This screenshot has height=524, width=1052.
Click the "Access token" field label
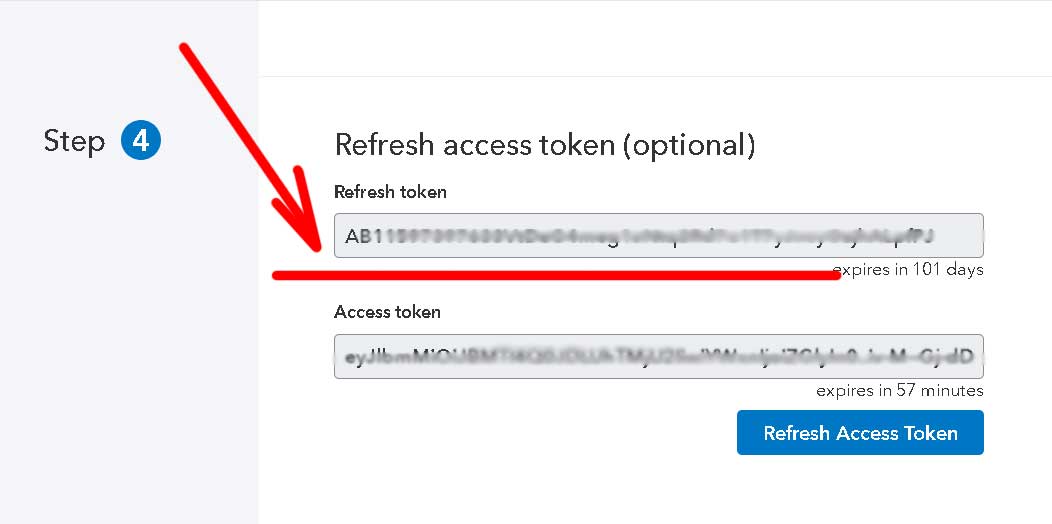coord(387,312)
